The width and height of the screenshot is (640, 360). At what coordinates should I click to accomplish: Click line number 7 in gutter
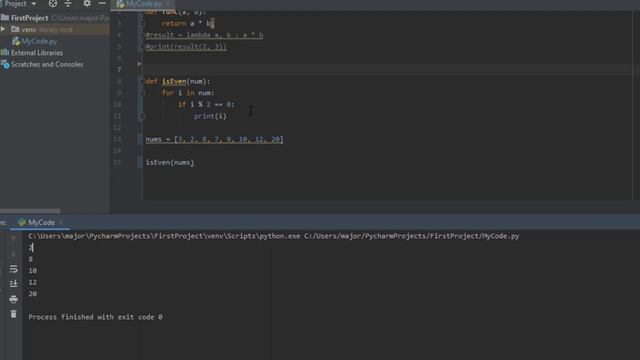click(x=119, y=69)
